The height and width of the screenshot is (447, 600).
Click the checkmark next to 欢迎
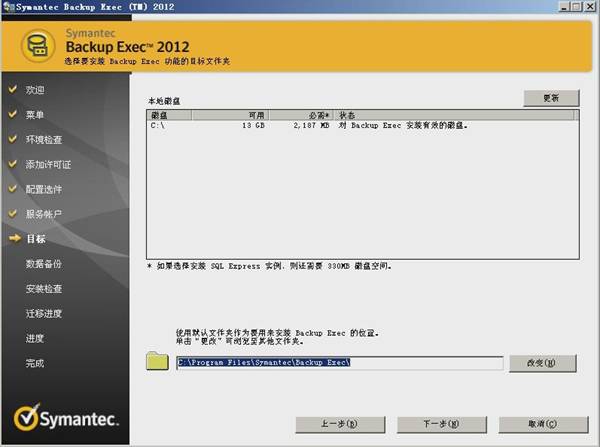(x=12, y=90)
